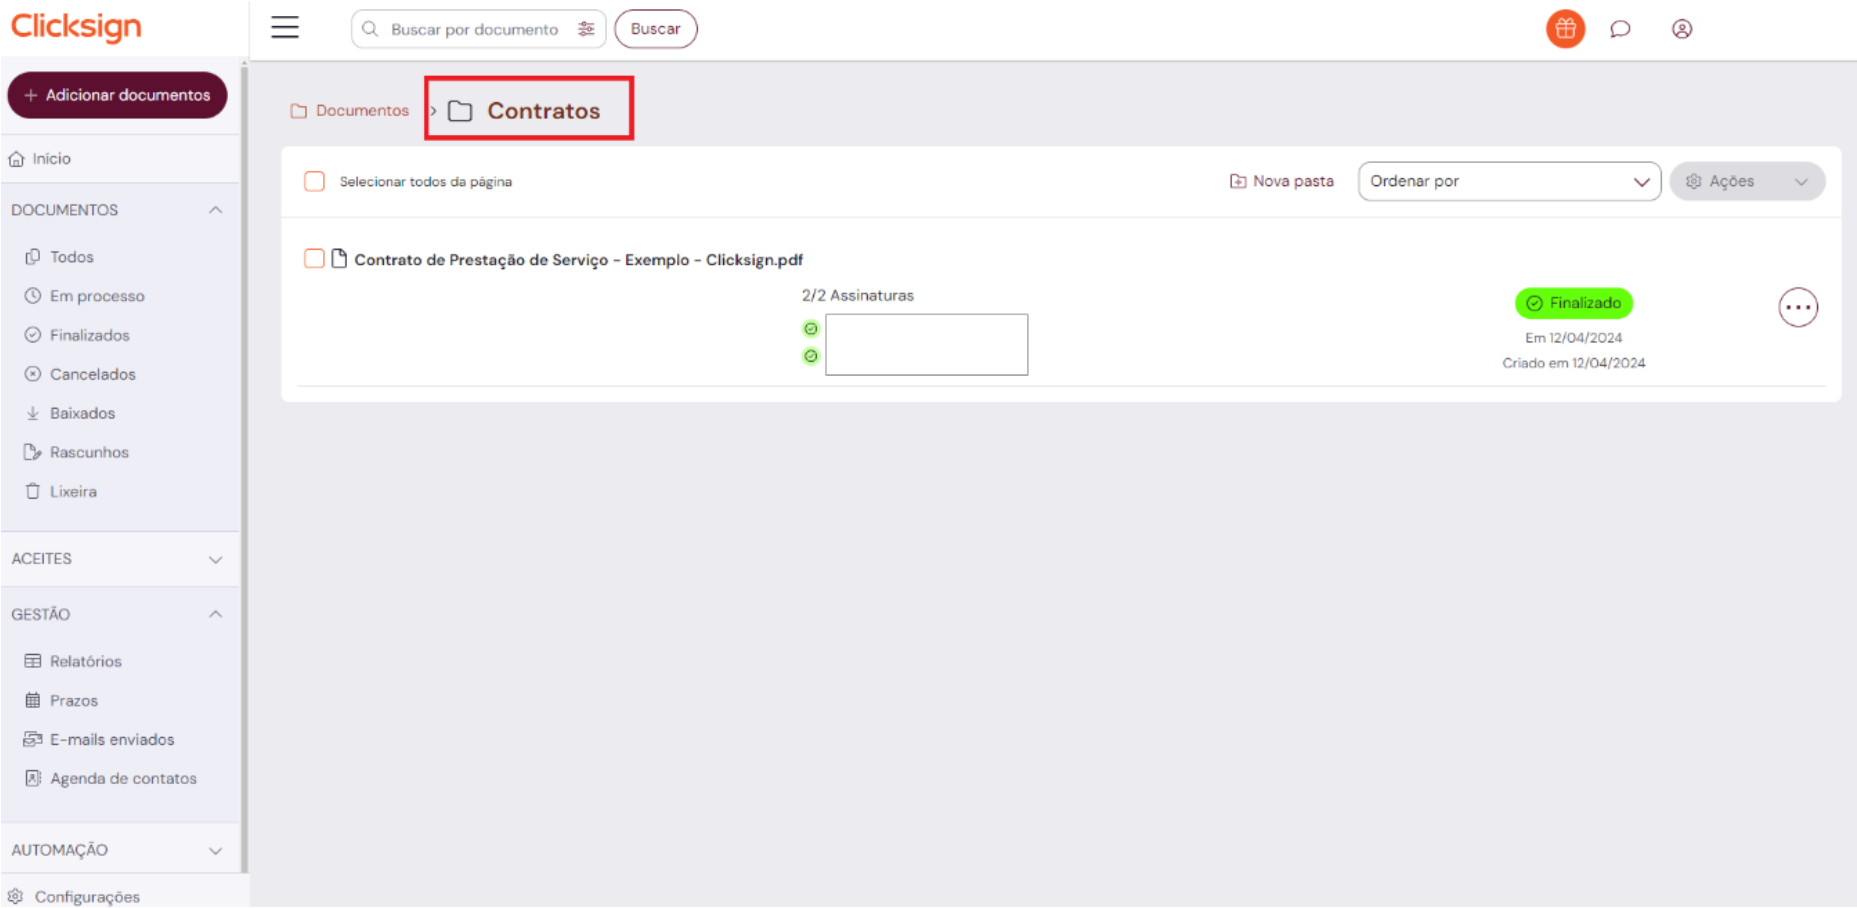
Task: Open the three-dots document options menu
Action: 1797,307
